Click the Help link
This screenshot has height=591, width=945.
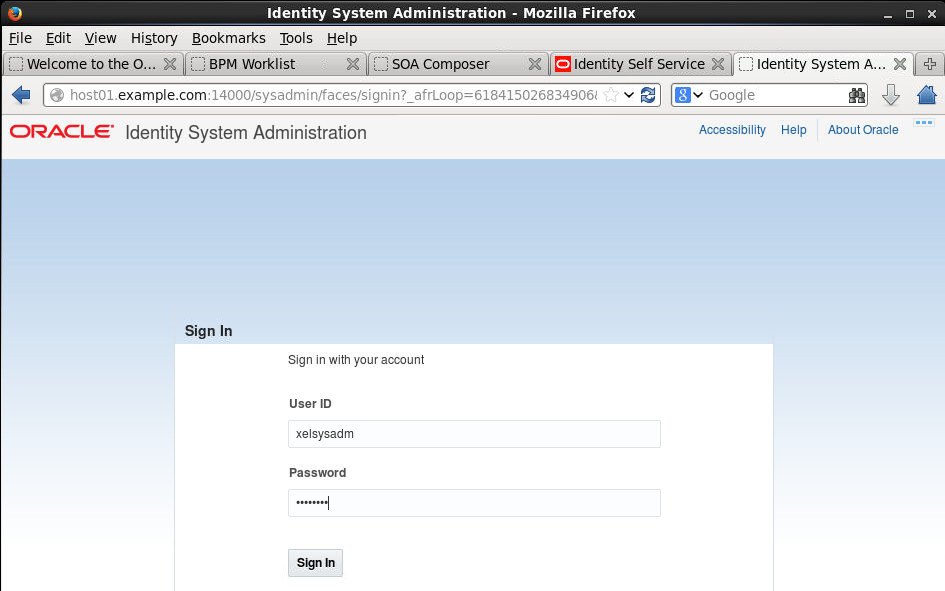794,130
